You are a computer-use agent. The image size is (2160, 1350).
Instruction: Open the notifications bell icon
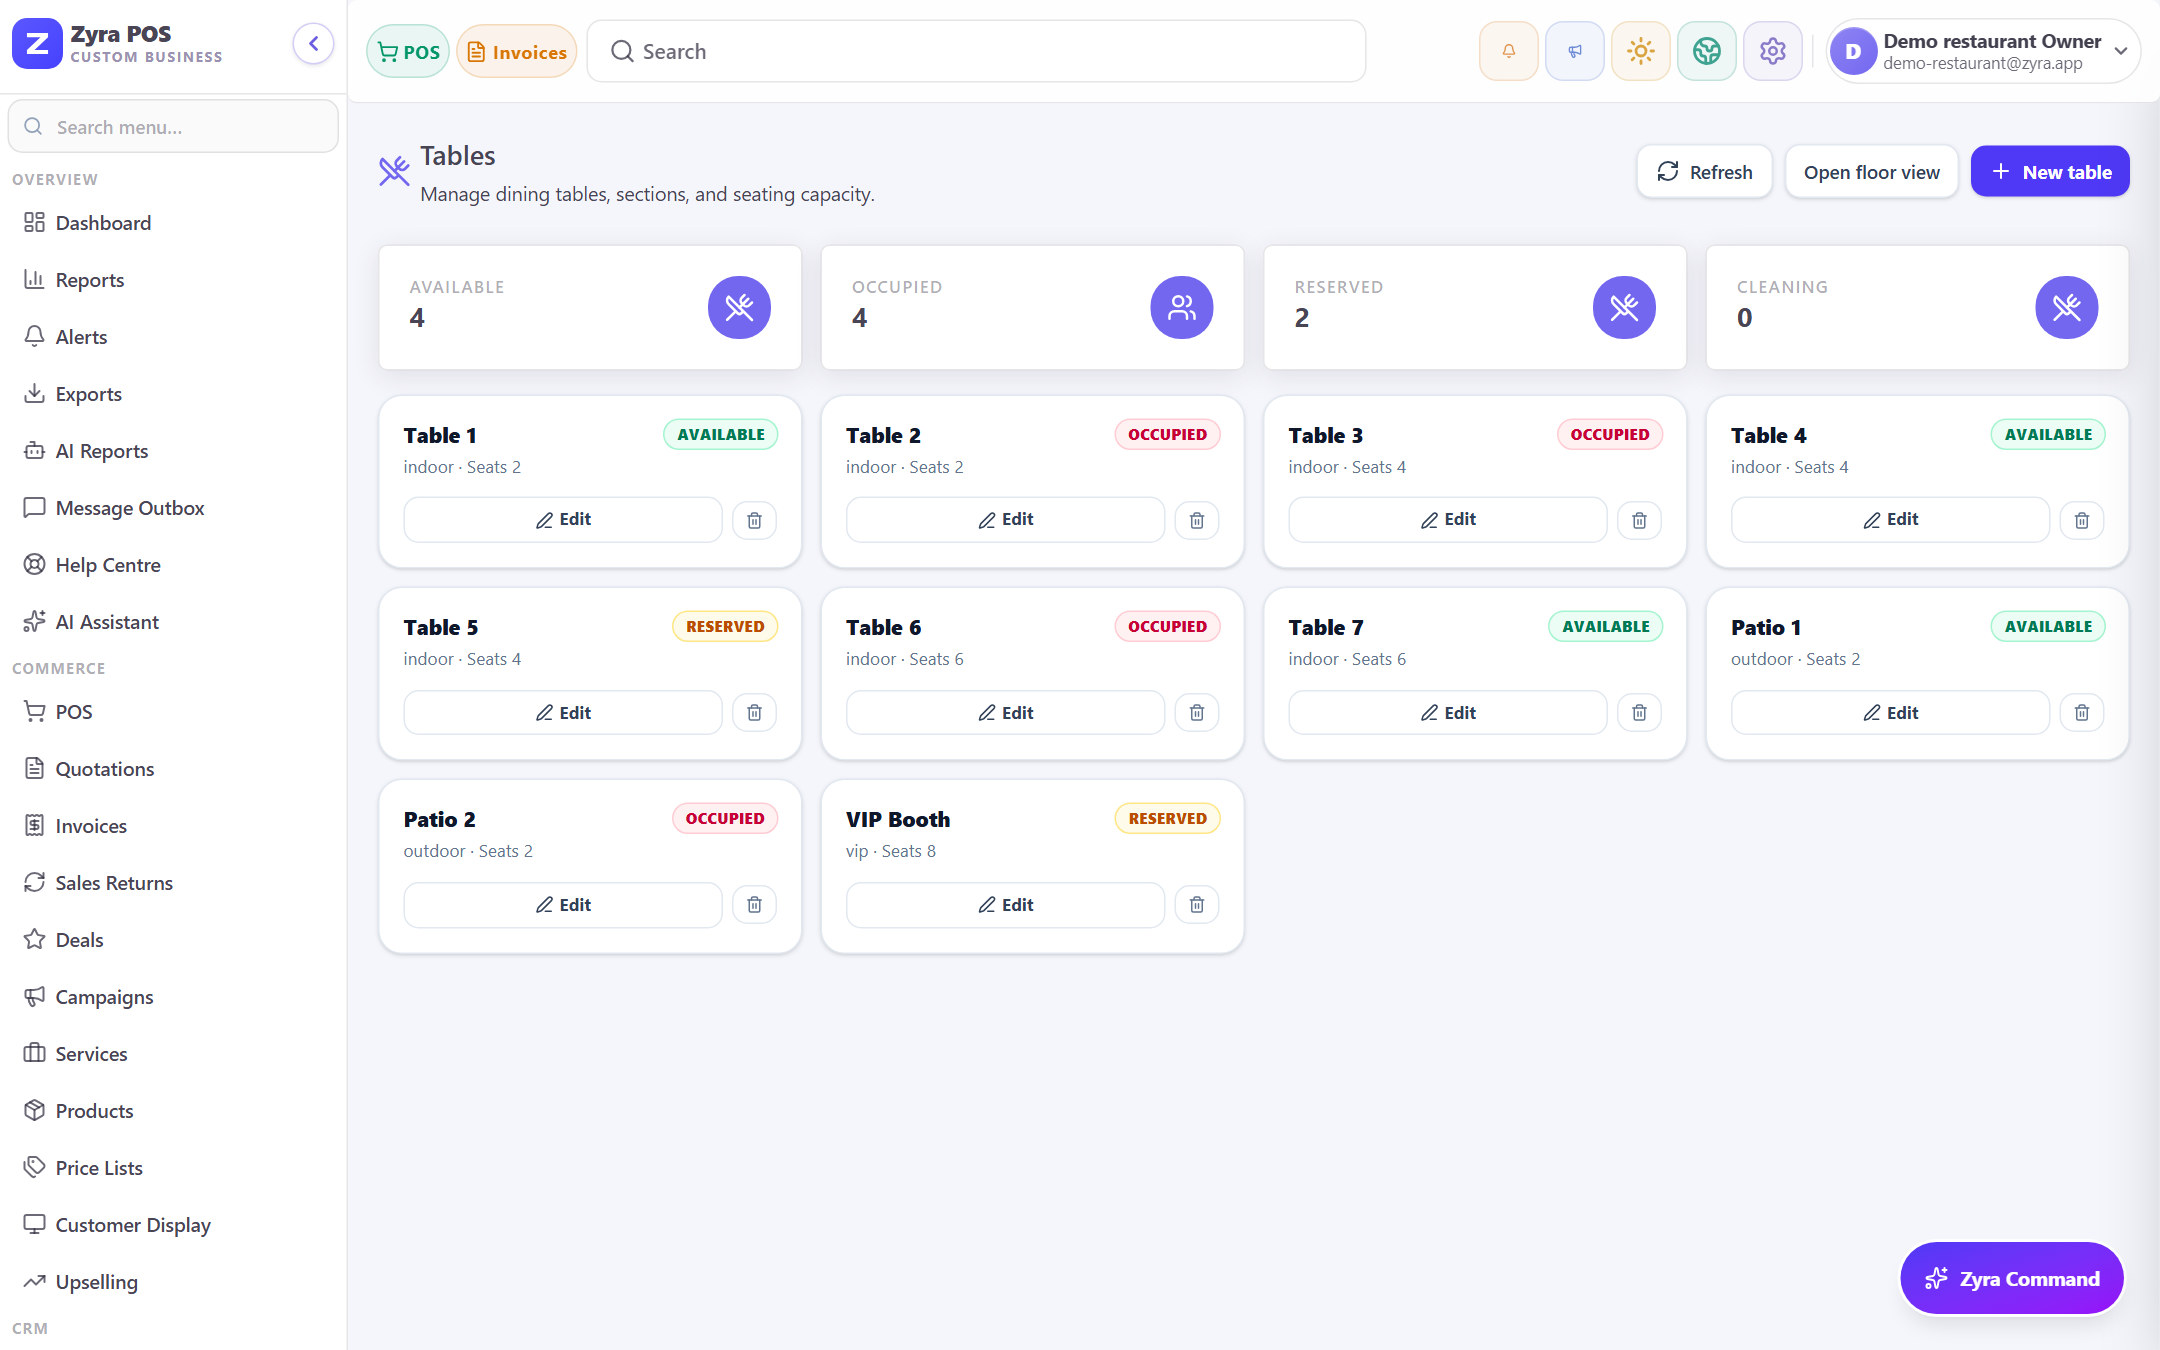point(1509,51)
